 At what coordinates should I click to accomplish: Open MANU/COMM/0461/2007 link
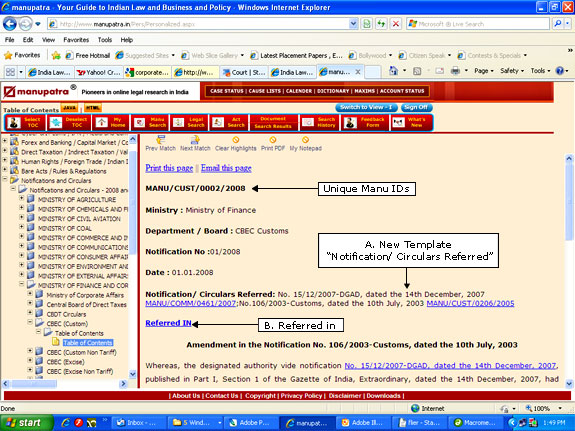click(191, 303)
